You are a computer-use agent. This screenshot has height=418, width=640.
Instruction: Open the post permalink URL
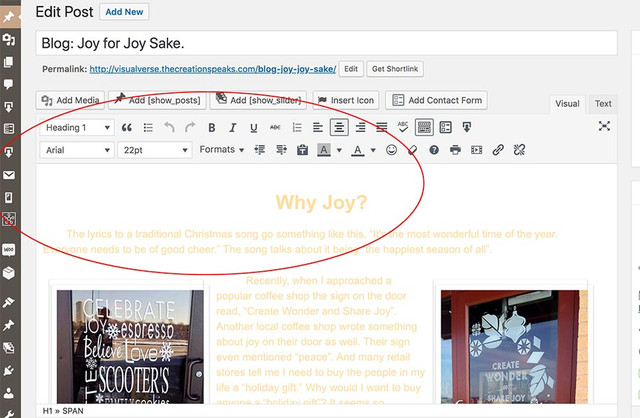pos(213,69)
